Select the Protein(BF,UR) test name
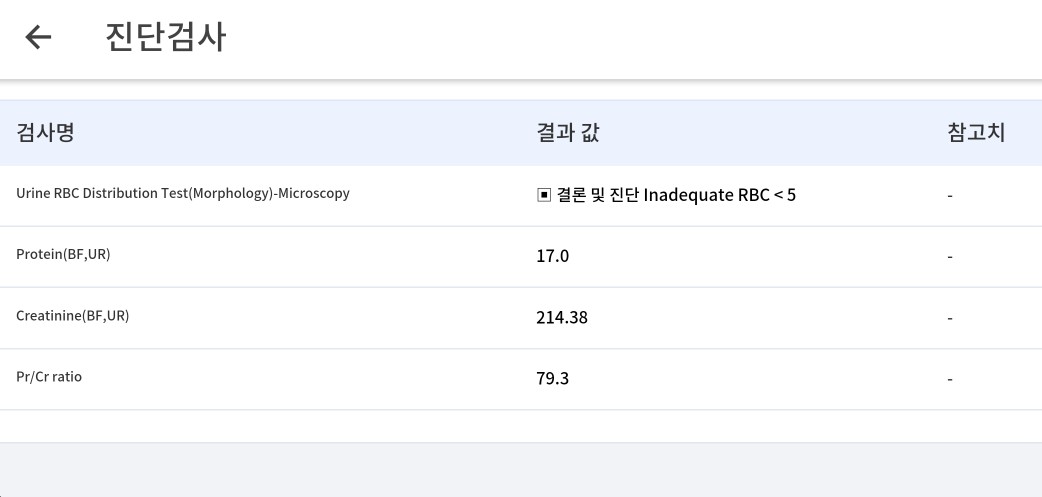The image size is (1042, 497). 63,254
